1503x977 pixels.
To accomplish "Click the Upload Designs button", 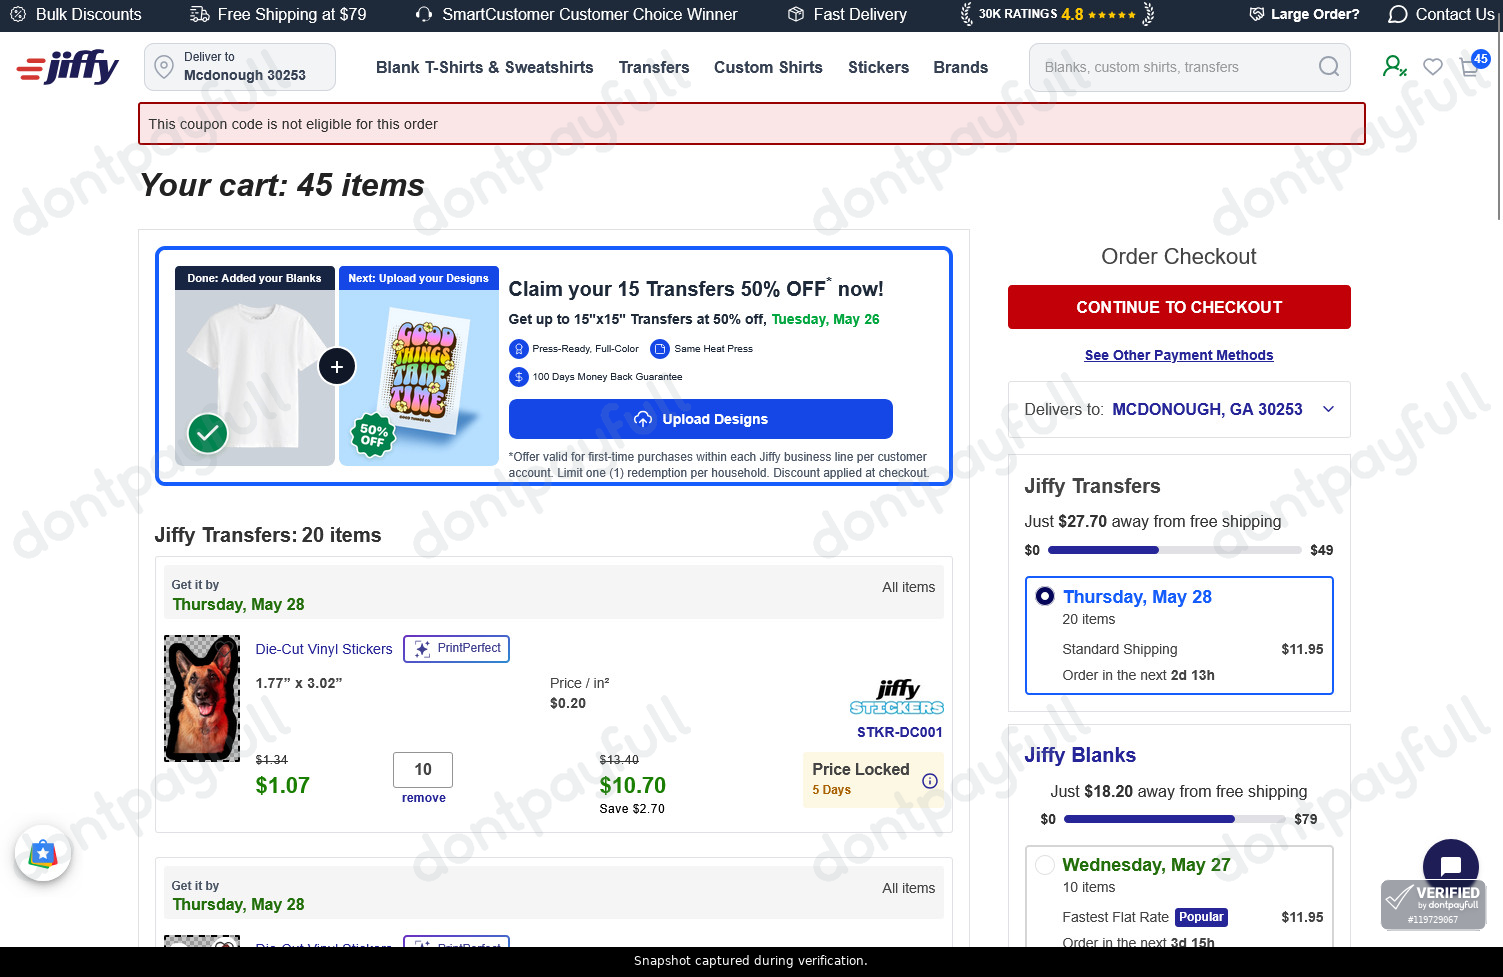I will click(700, 419).
